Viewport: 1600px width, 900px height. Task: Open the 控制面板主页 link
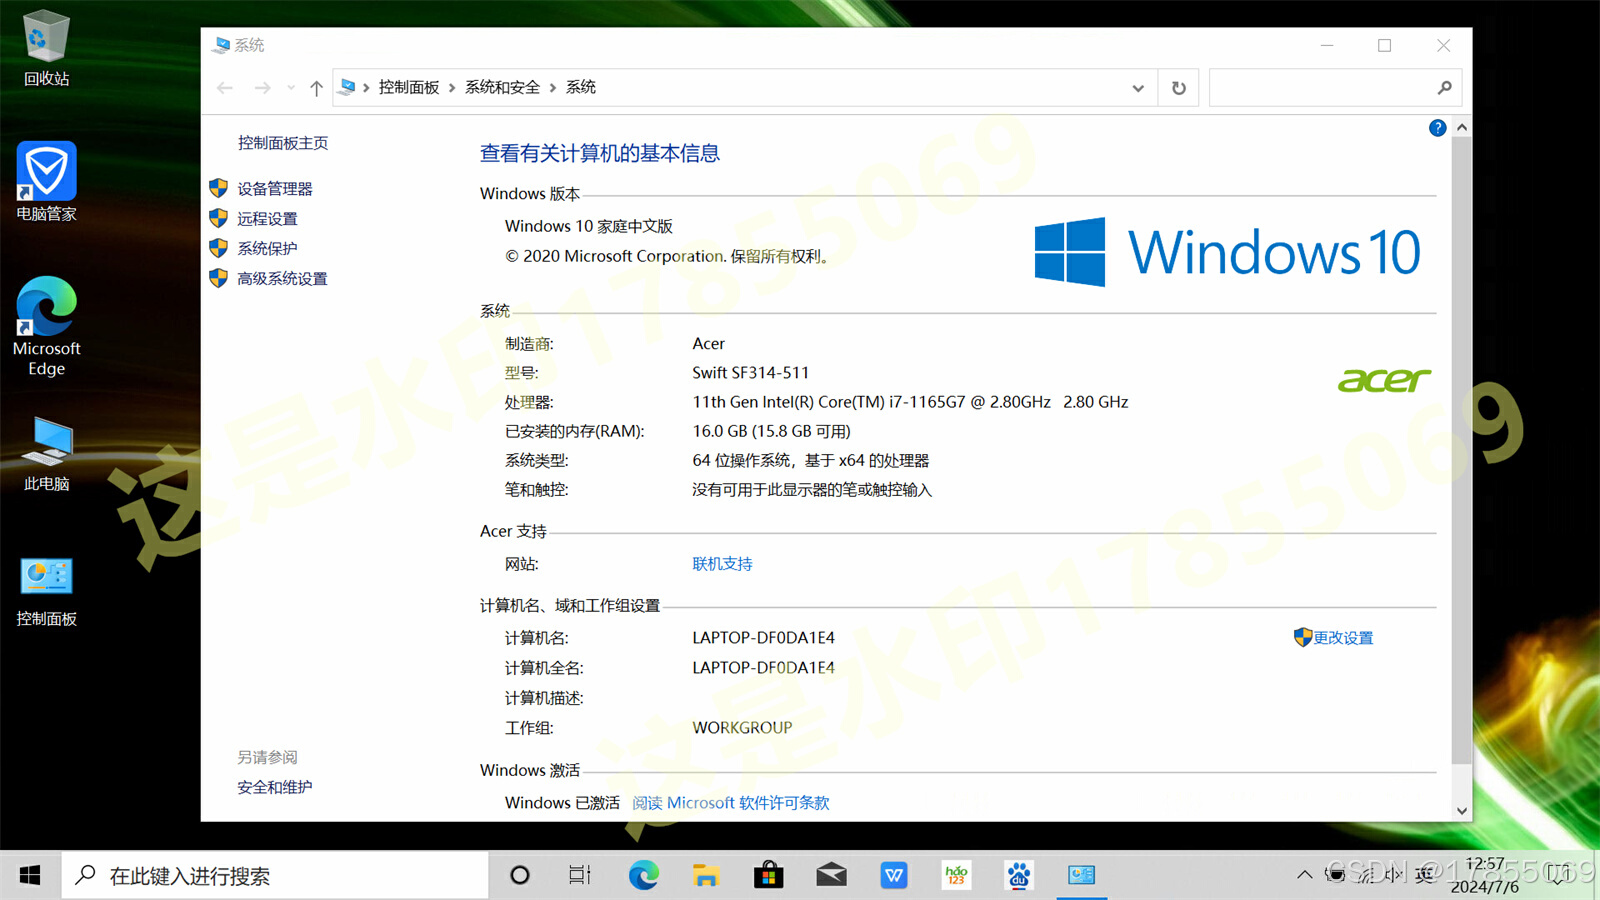coord(283,143)
